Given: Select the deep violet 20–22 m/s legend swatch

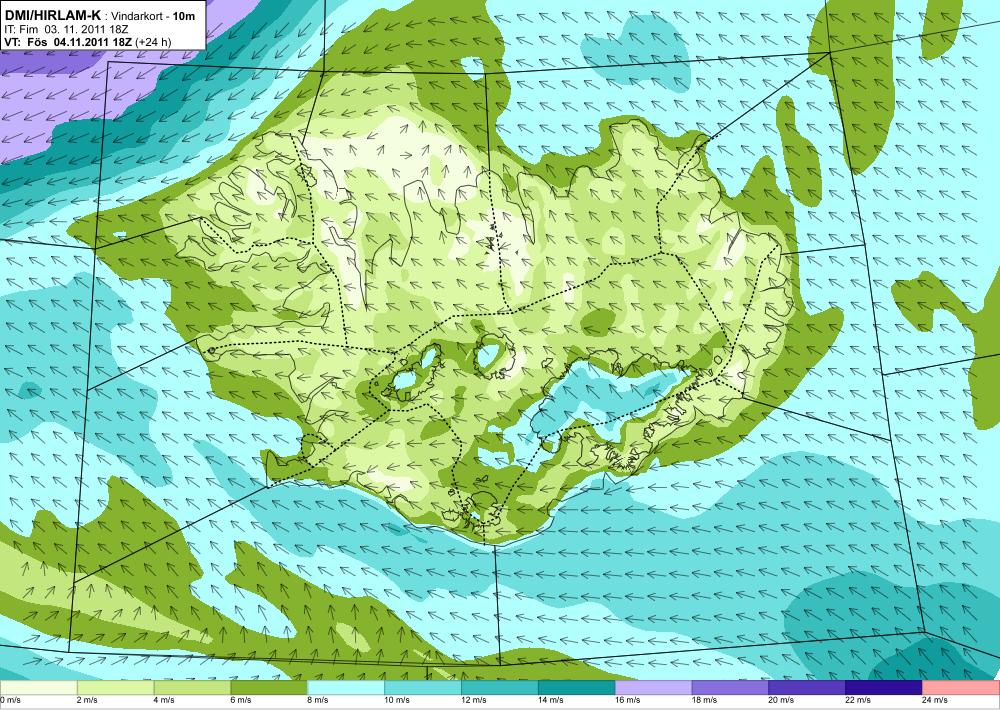Looking at the screenshot, I should click(807, 688).
